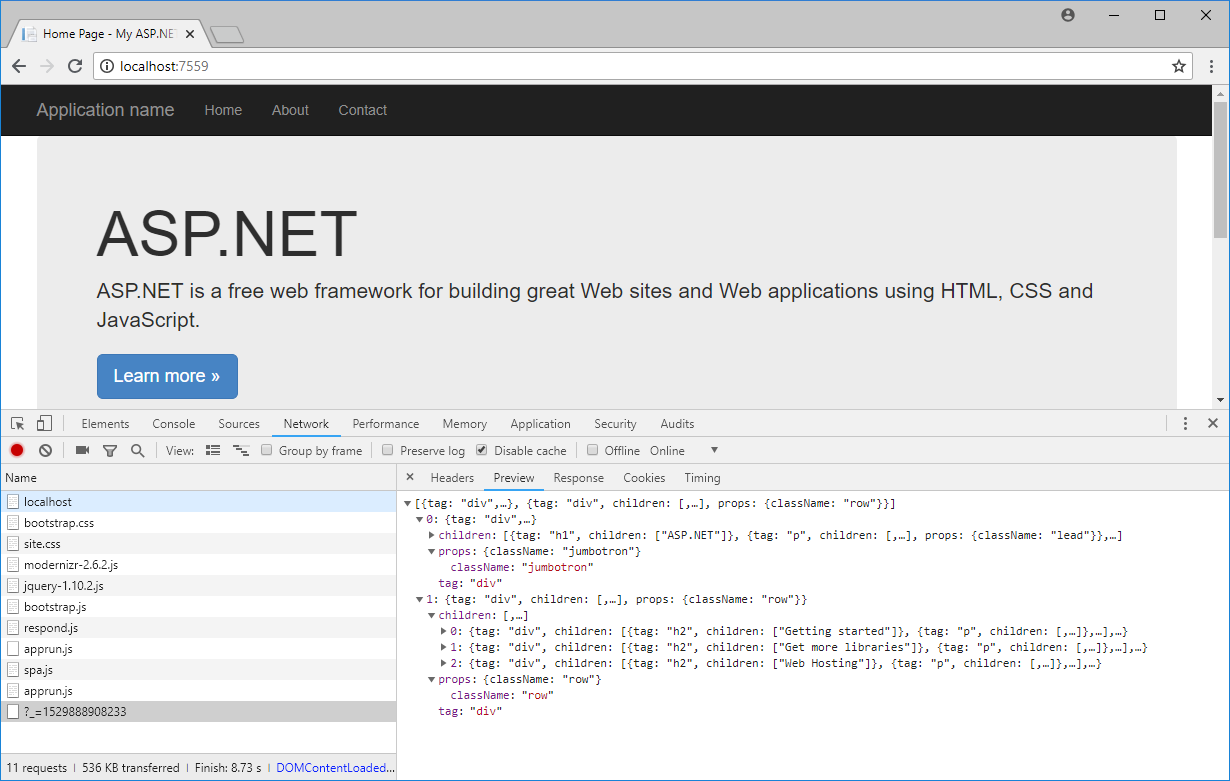This screenshot has height=781, width=1230.
Task: Search network requests with the magnifier icon
Action: tap(137, 450)
